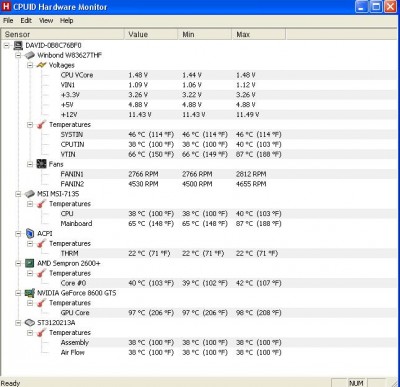Click the ACPI device icon

tap(30, 233)
